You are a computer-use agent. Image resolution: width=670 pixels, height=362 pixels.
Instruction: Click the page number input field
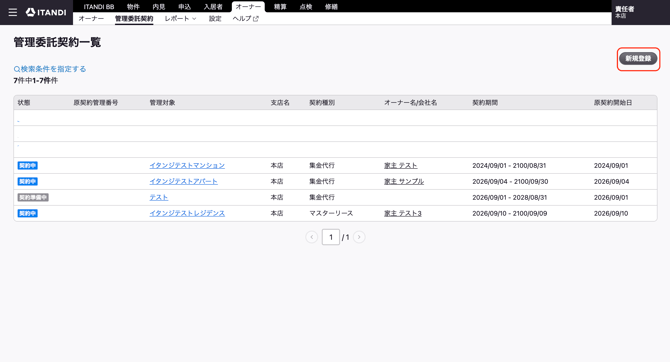point(331,237)
